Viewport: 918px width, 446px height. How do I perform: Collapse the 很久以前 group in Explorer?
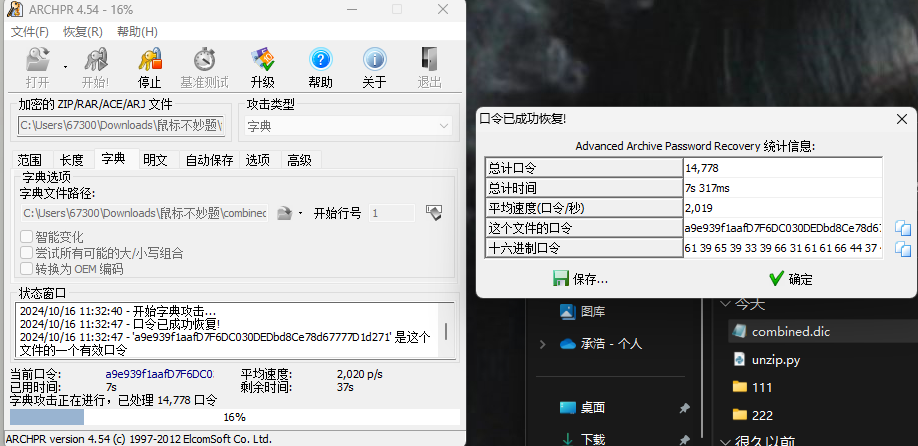point(725,442)
